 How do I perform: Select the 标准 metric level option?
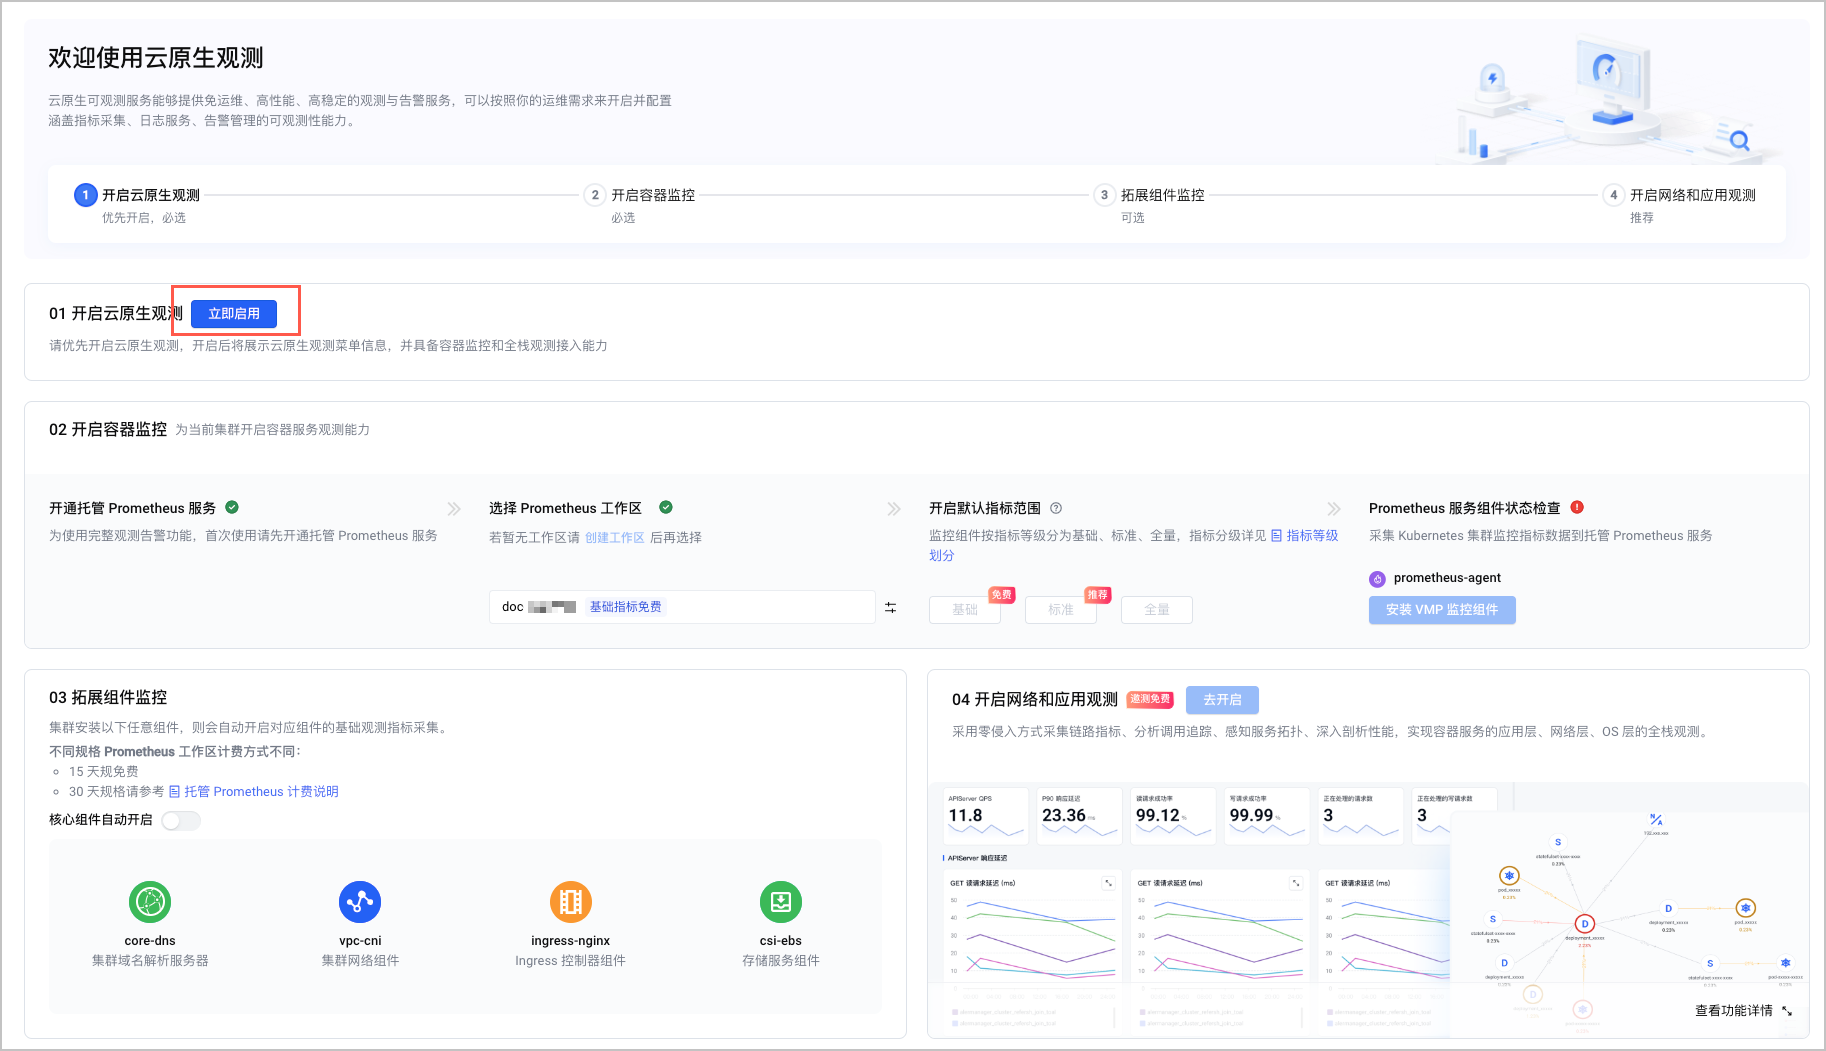pos(1060,610)
